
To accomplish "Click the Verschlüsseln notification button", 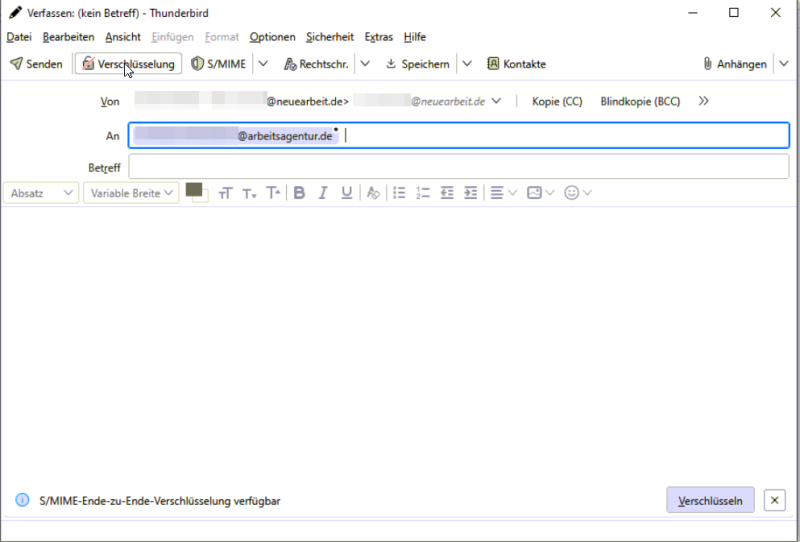I will (710, 501).
